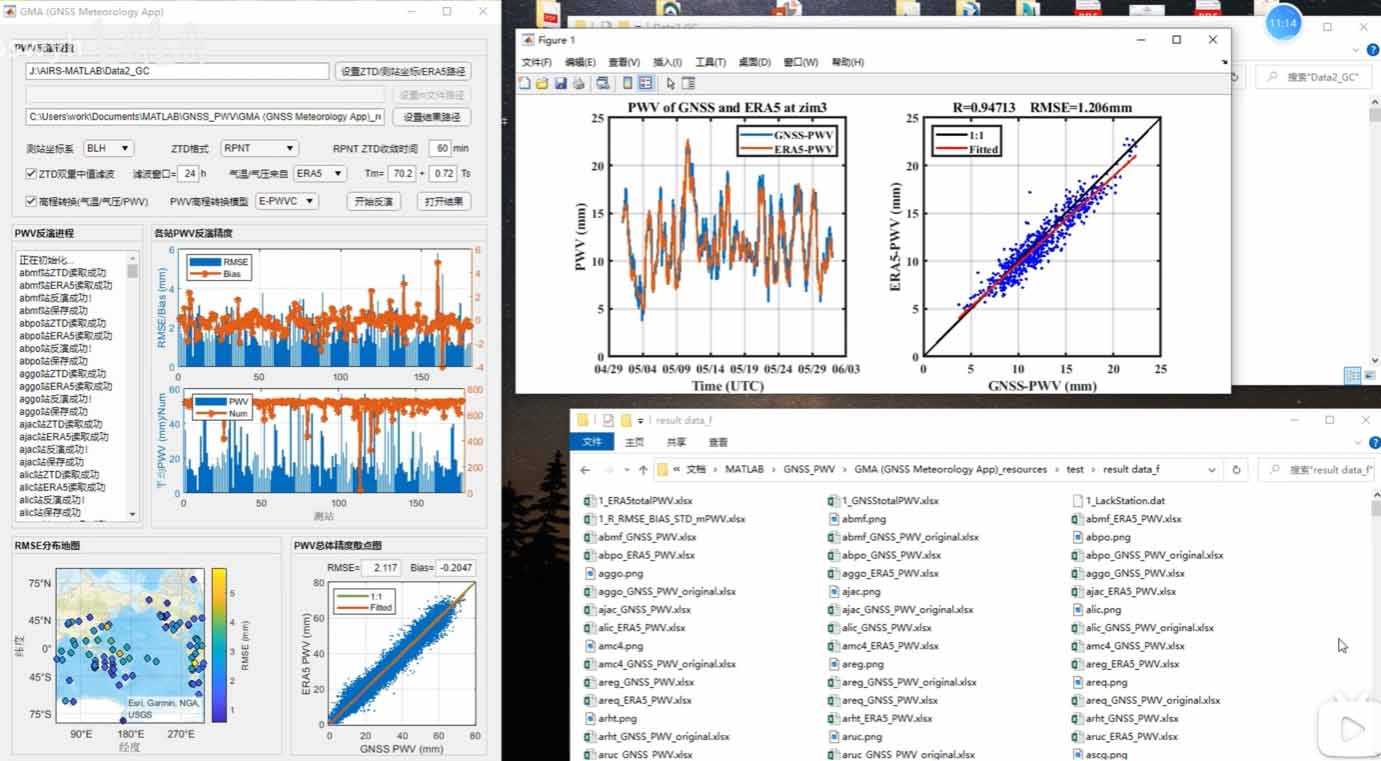Switch to the 查看 tab in Explorer

point(718,442)
